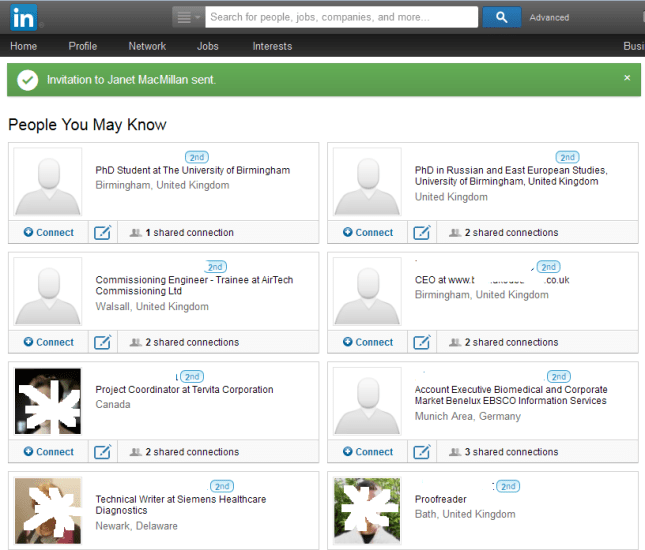Click note icon for CEO card
Image resolution: width=645 pixels, height=550 pixels.
click(422, 342)
